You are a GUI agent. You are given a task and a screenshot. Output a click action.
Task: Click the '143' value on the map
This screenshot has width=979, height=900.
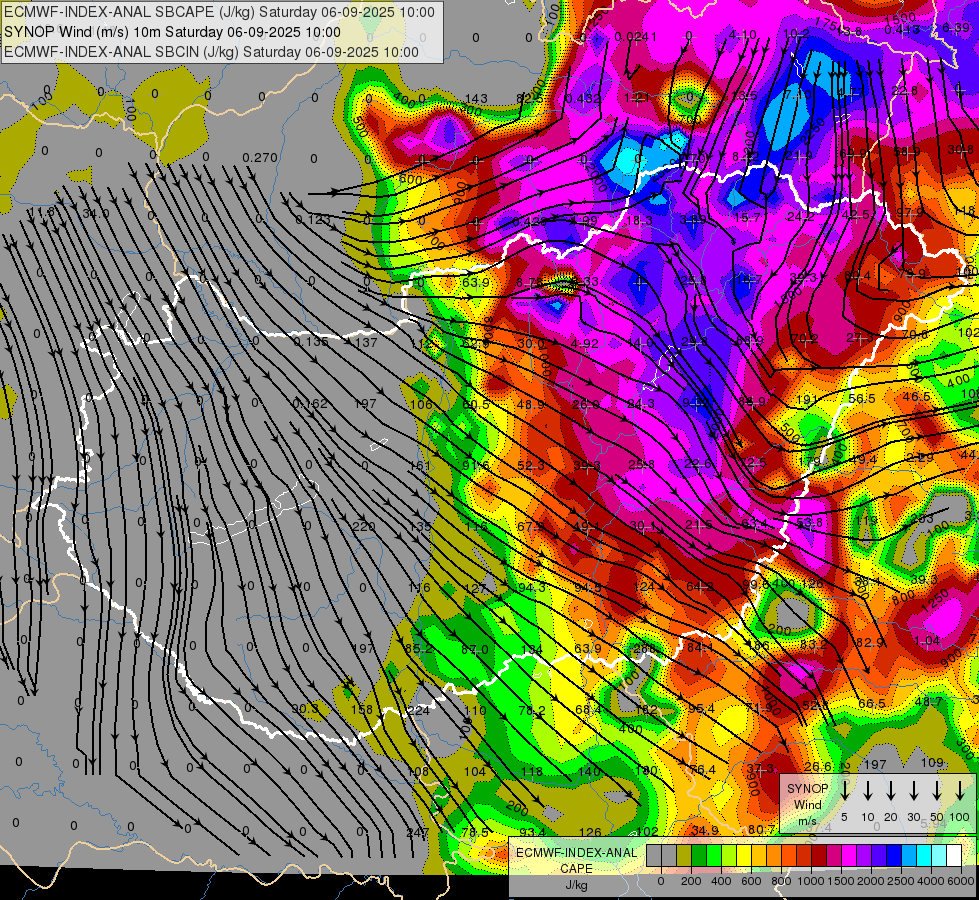476,98
